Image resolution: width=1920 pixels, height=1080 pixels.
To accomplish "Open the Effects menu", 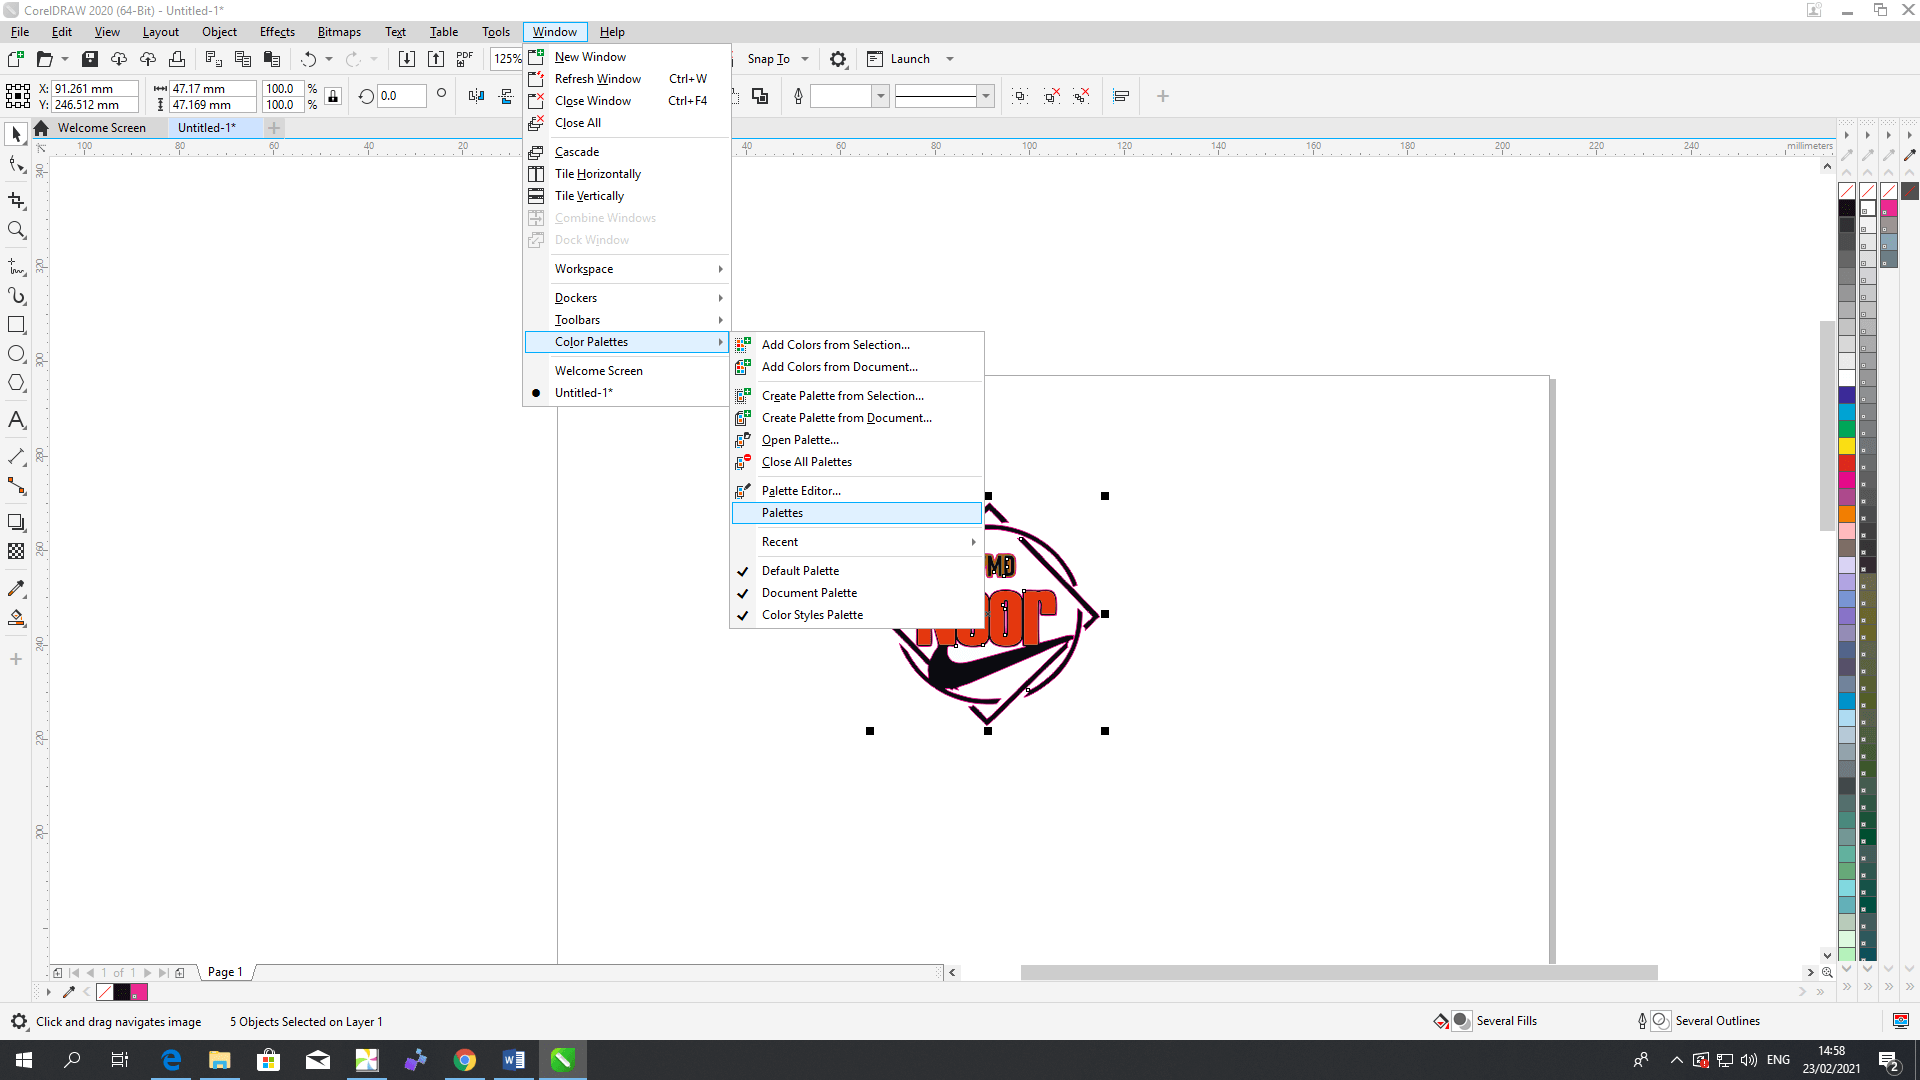I will pos(277,32).
